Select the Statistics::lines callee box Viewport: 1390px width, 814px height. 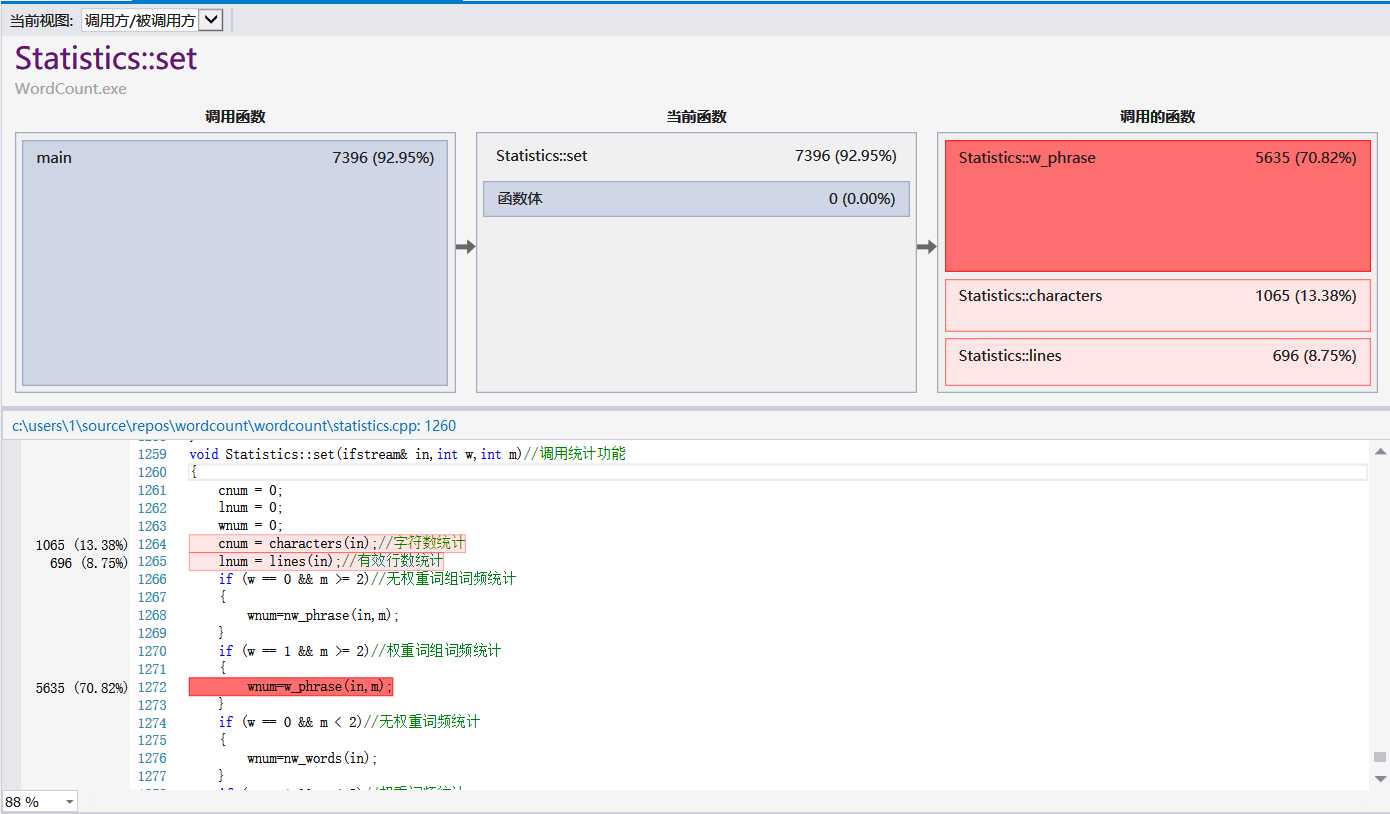point(1157,362)
